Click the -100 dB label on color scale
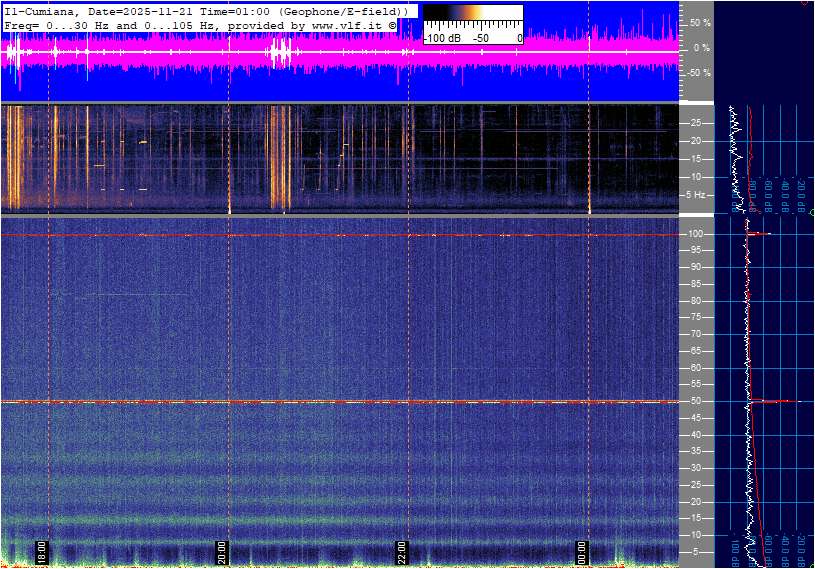815x569 pixels. coord(441,38)
